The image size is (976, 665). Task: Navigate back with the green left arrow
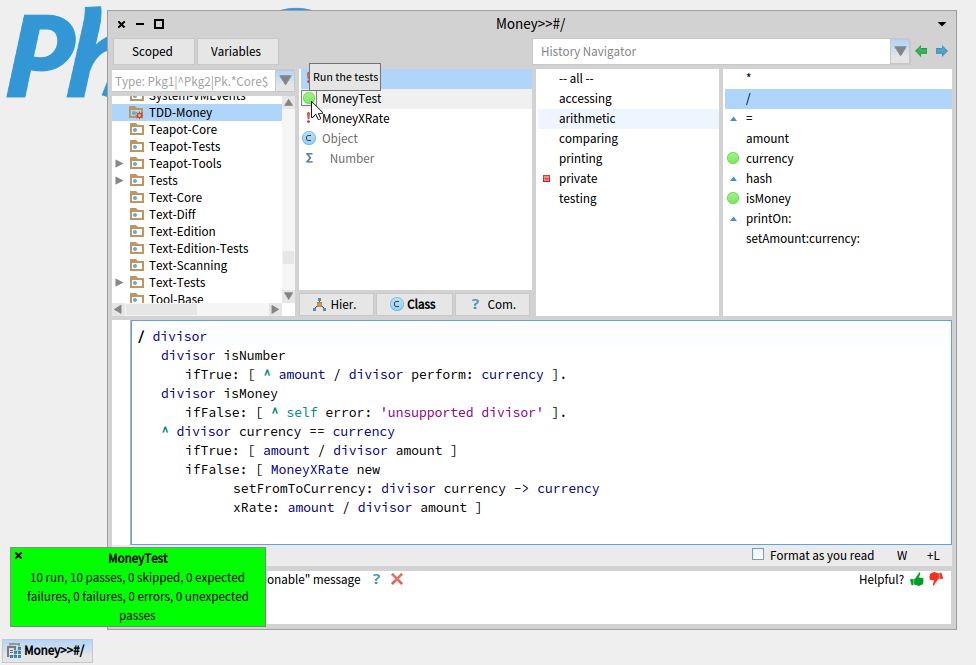921,51
